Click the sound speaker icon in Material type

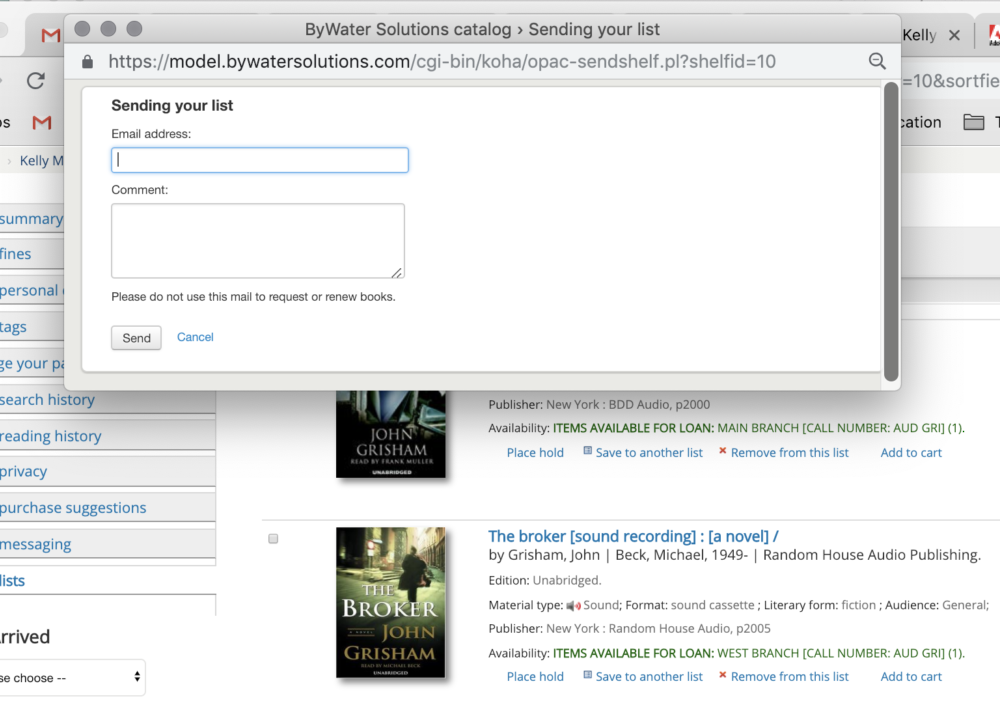pyautogui.click(x=573, y=605)
